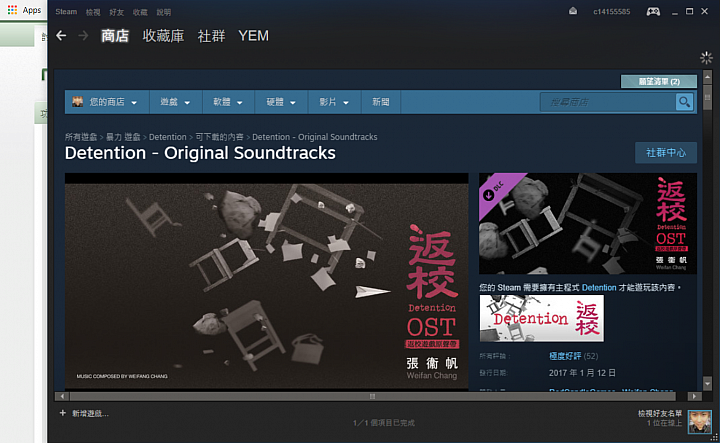This screenshot has height=443, width=720.
Task: Open friend avatar at bottom right
Action: (699, 422)
